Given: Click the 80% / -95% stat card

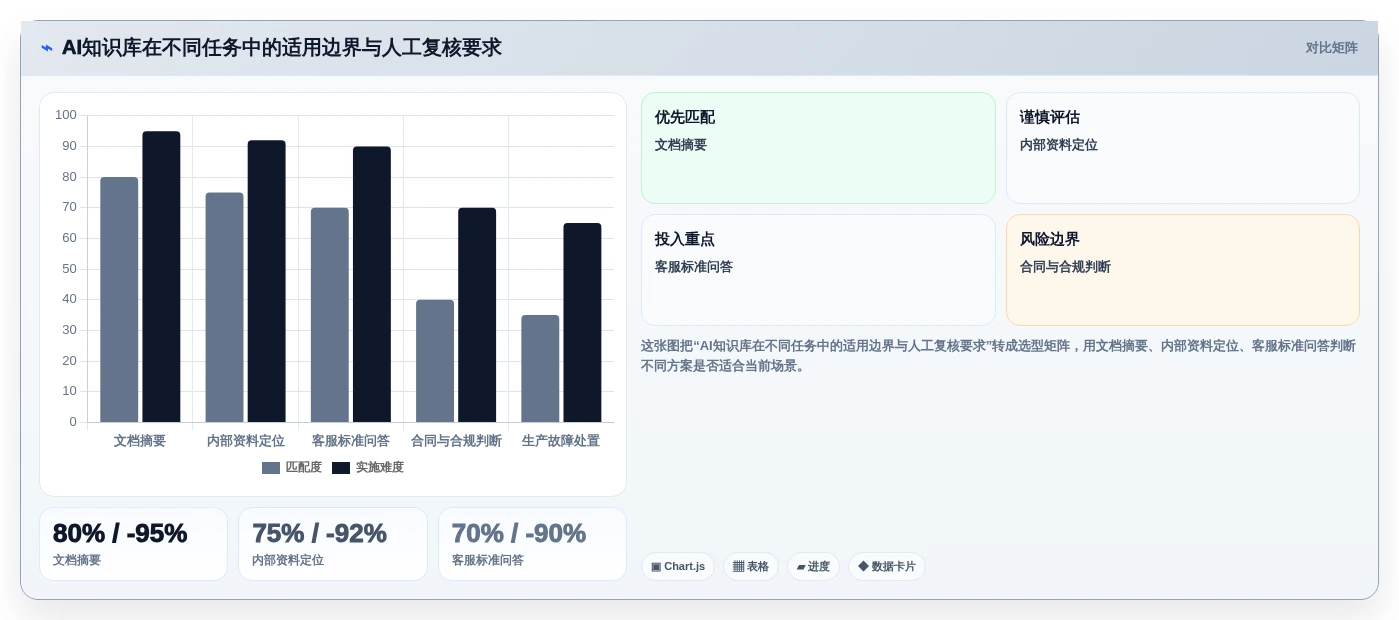Looking at the screenshot, I should (133, 544).
